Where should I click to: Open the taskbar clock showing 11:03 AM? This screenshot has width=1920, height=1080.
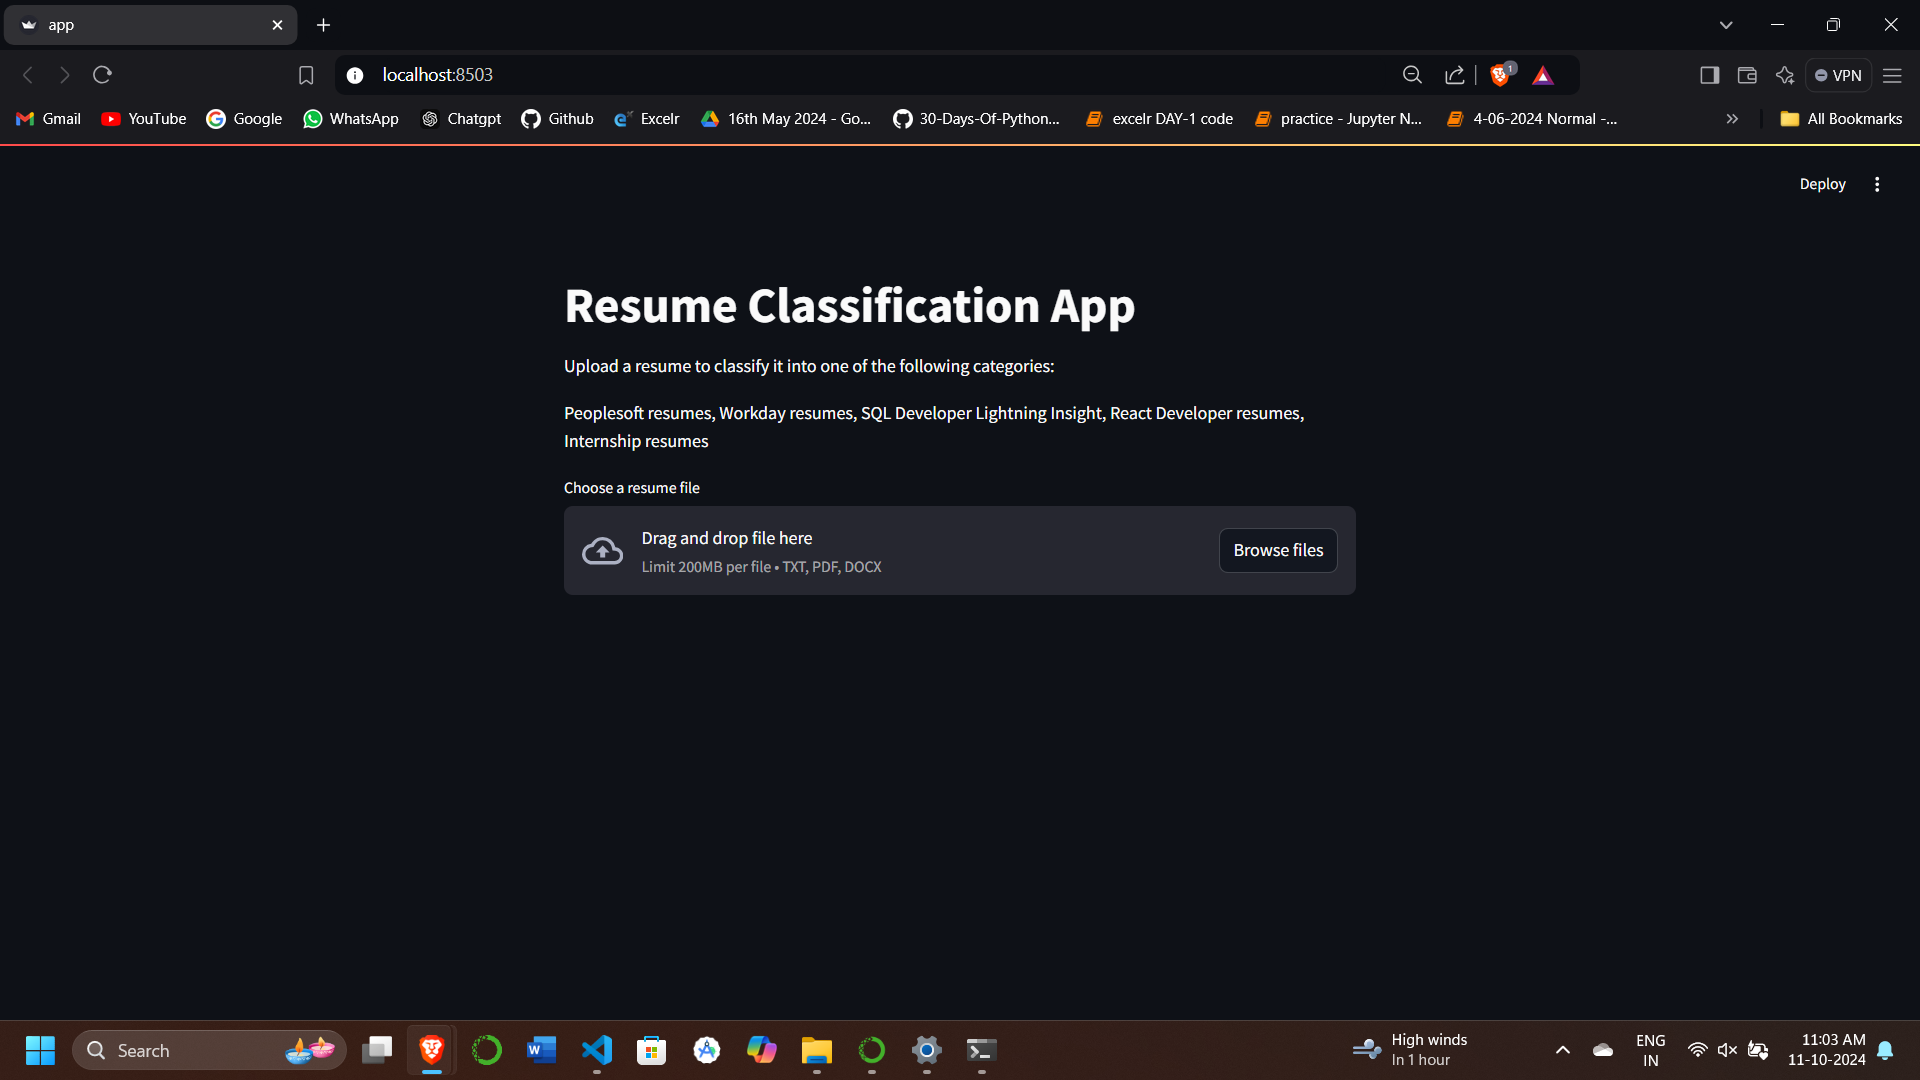coord(1826,1050)
